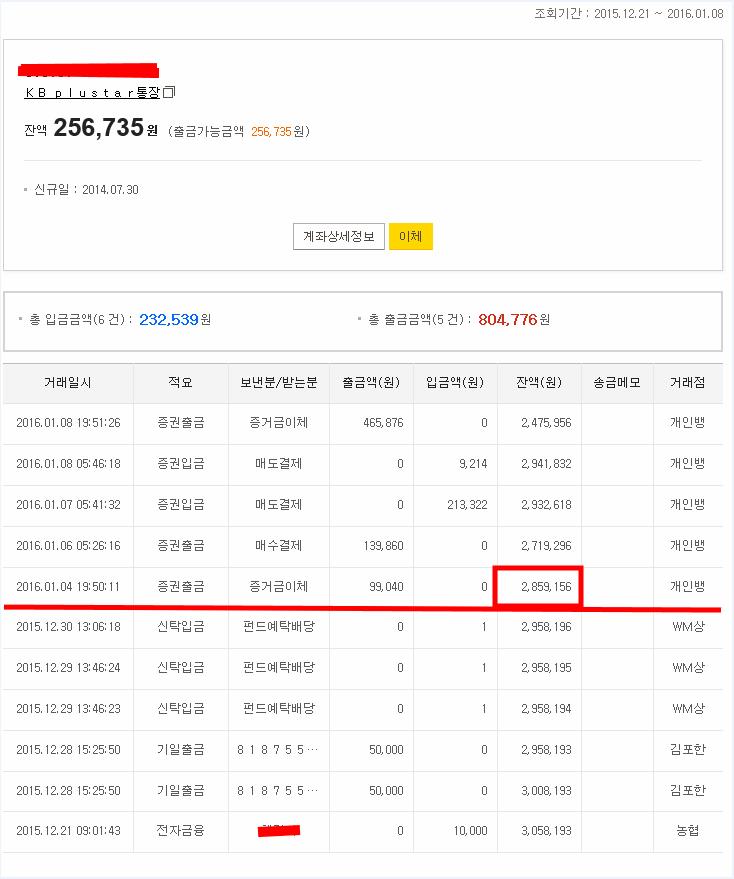Click the 계좌상세정보 button

pos(339,237)
